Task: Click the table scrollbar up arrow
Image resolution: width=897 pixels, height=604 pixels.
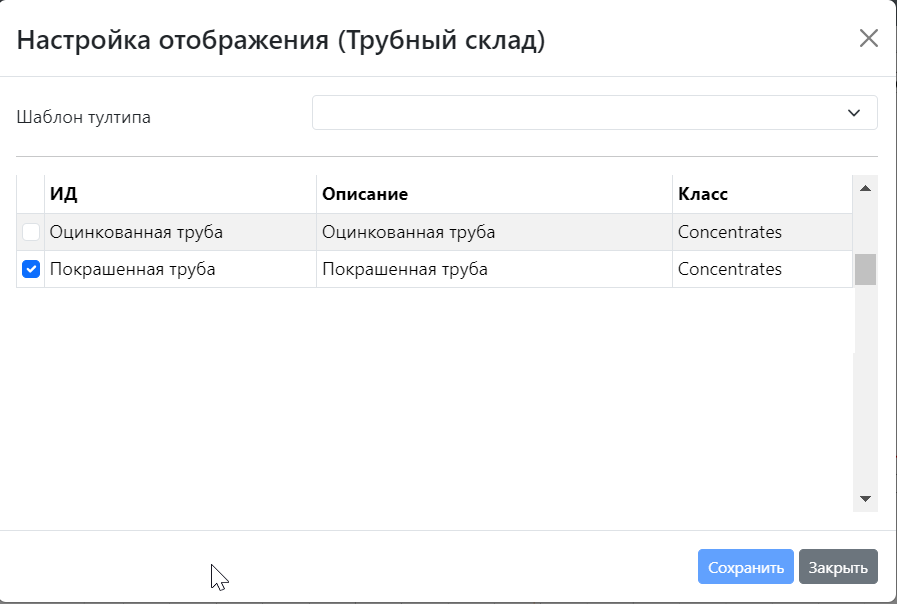Action: click(865, 188)
